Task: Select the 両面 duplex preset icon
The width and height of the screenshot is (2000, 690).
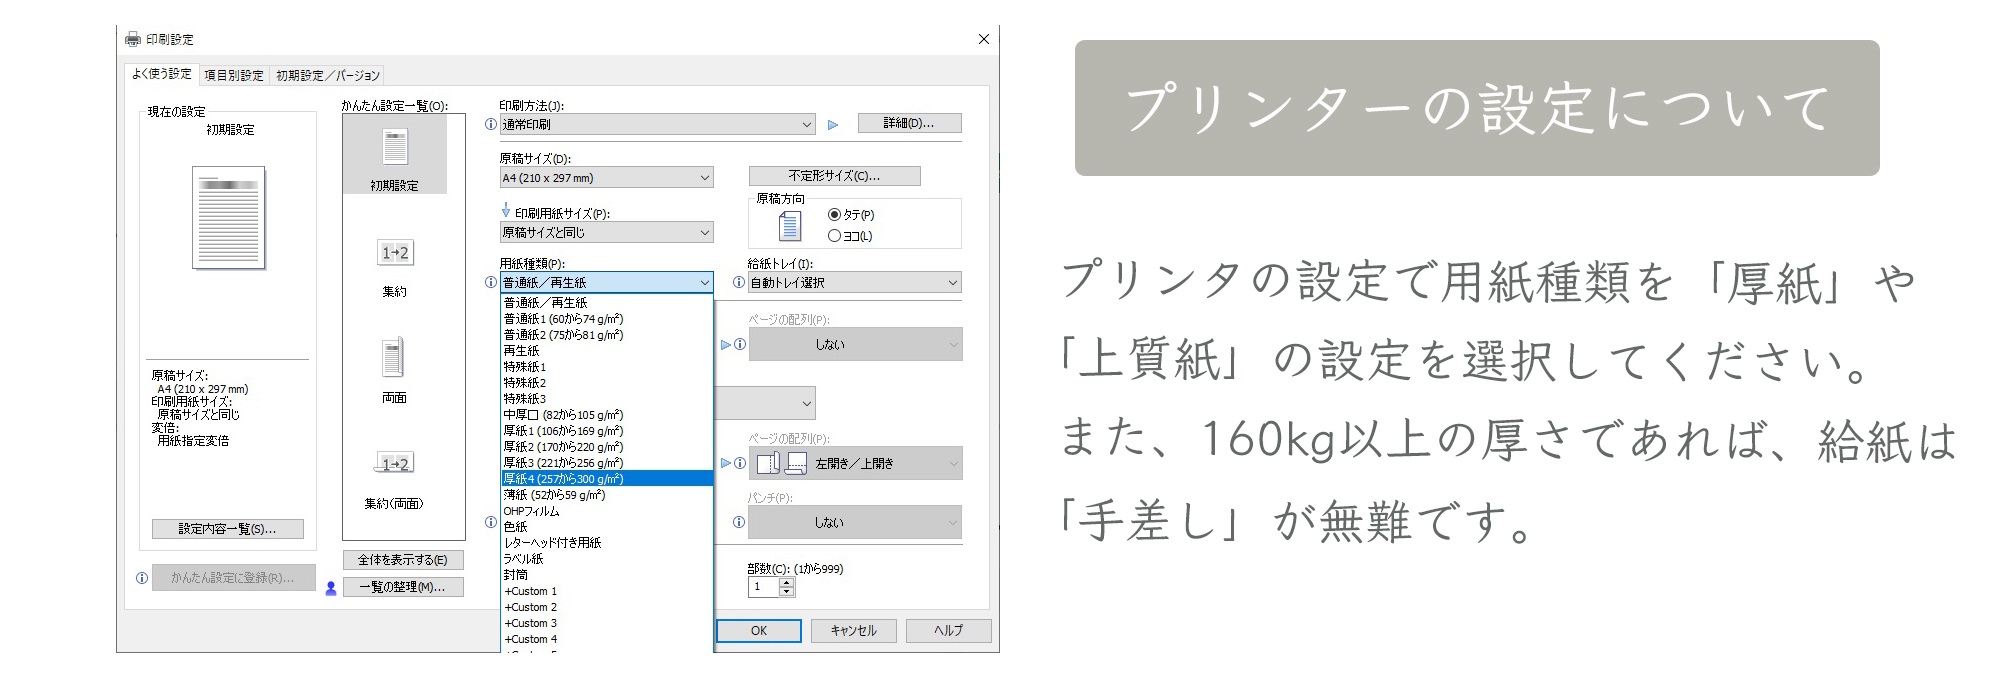Action: 394,358
